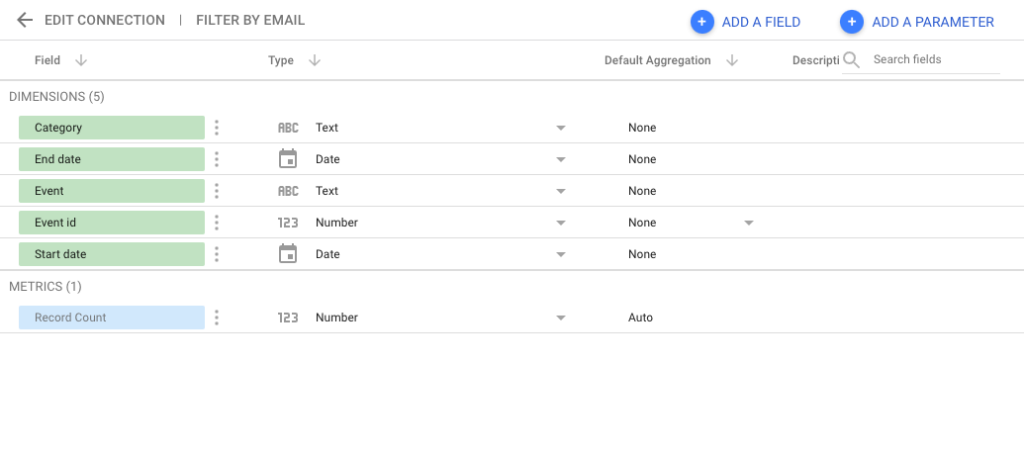The image size is (1024, 455).
Task: Click None aggregation in Start date row
Action: [642, 254]
